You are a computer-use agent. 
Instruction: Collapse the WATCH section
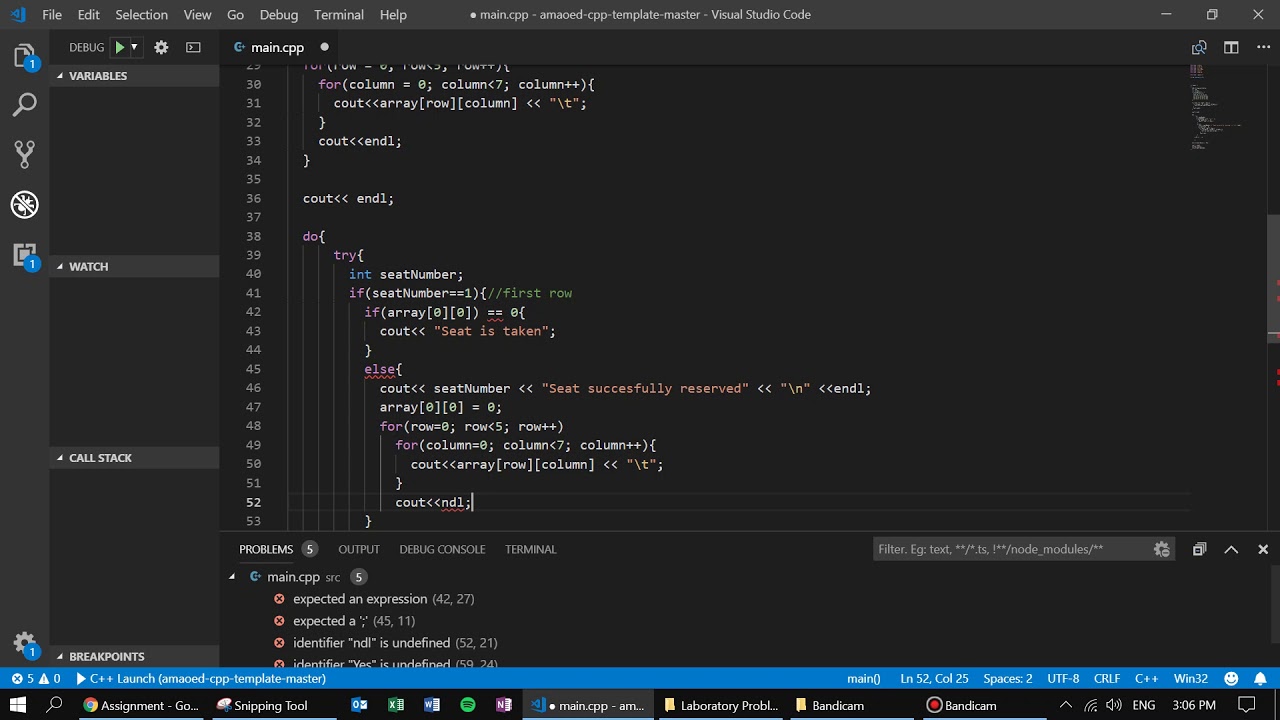(x=134, y=267)
